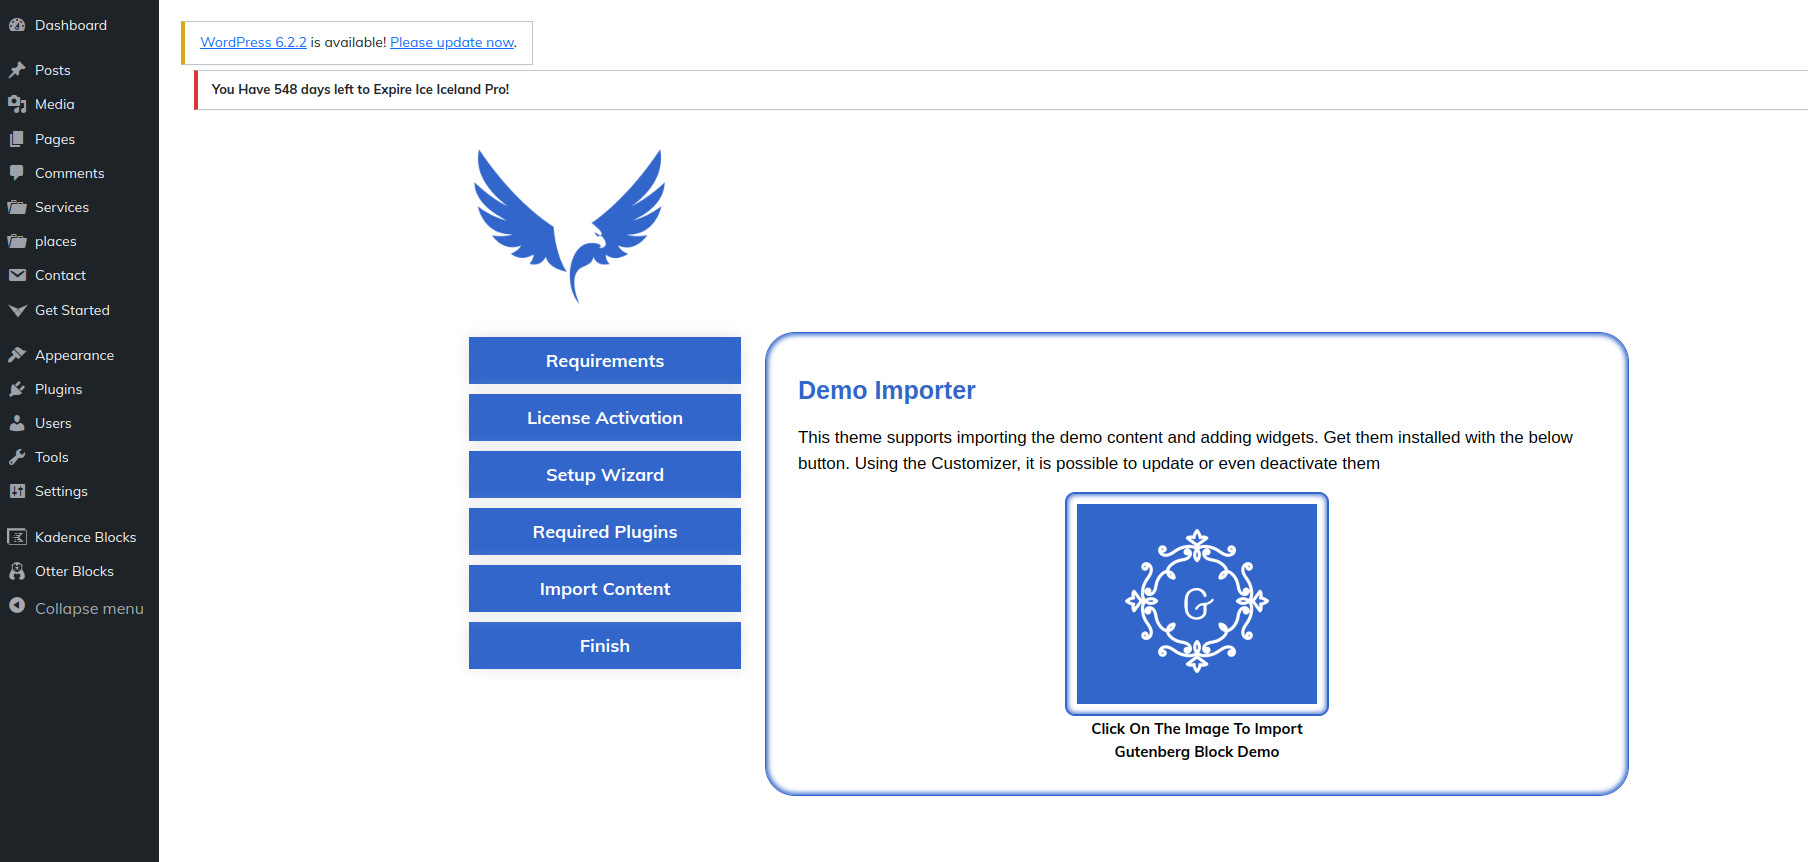Click the Contact envelope icon
This screenshot has width=1808, height=862.
[x=17, y=275]
